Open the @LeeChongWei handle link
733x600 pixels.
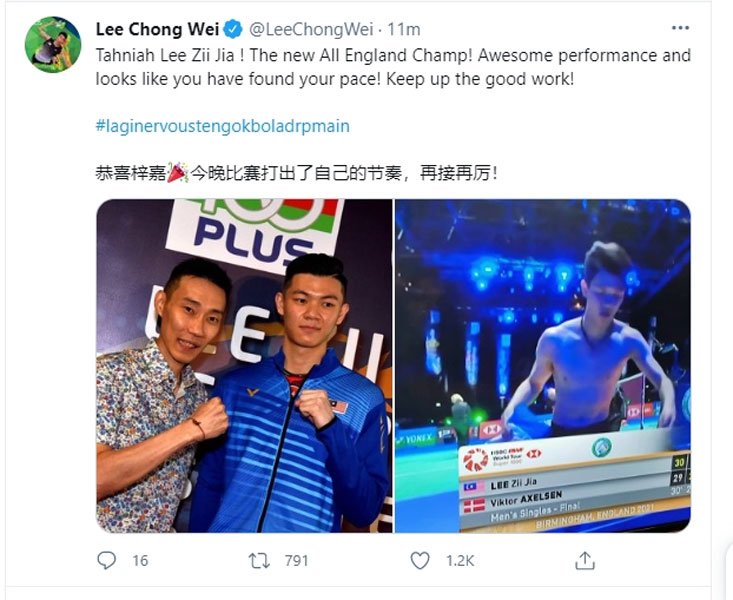coord(311,29)
